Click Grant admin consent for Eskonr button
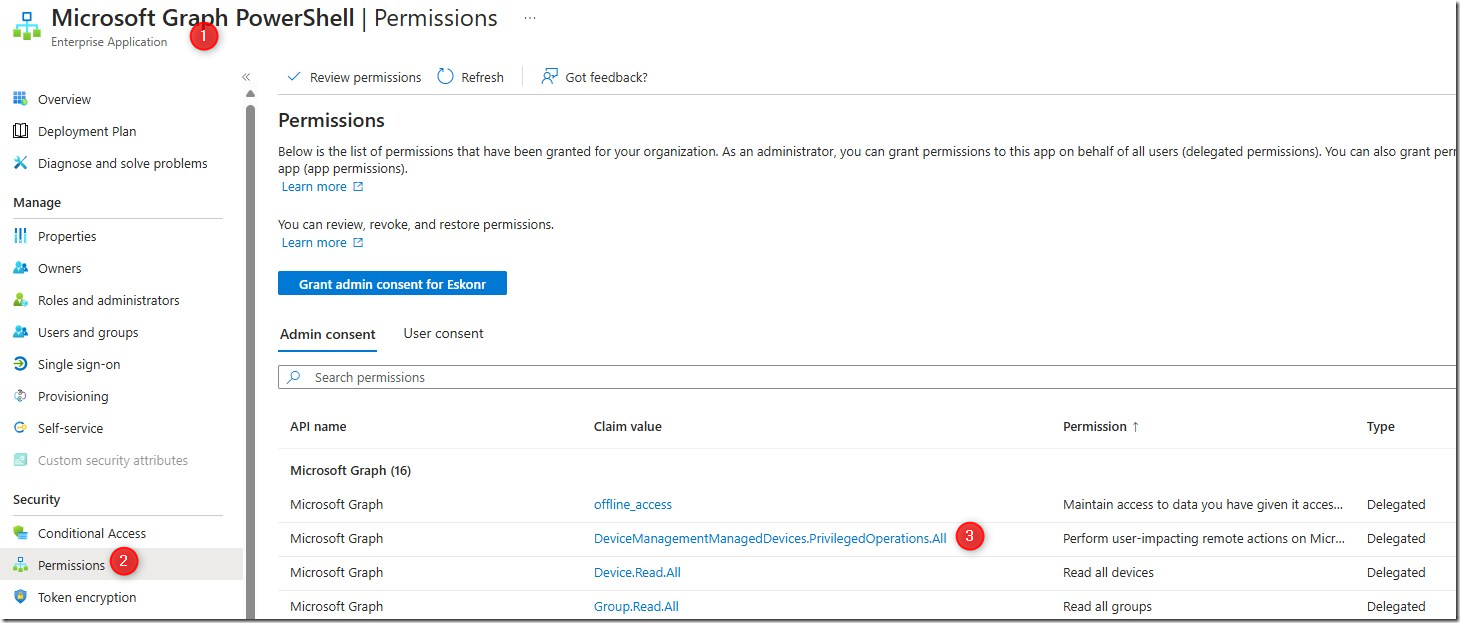This screenshot has width=1460, height=623. pyautogui.click(x=392, y=284)
